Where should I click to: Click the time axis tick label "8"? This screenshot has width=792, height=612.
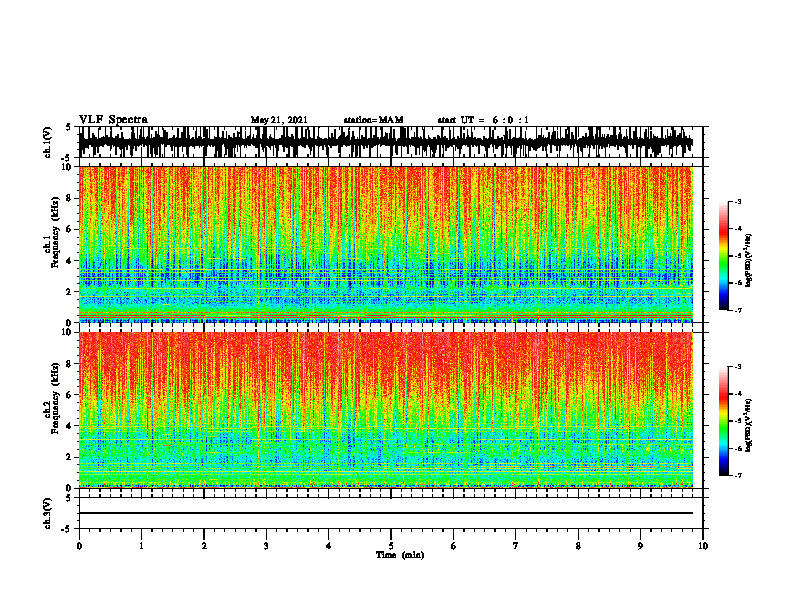pyautogui.click(x=578, y=546)
